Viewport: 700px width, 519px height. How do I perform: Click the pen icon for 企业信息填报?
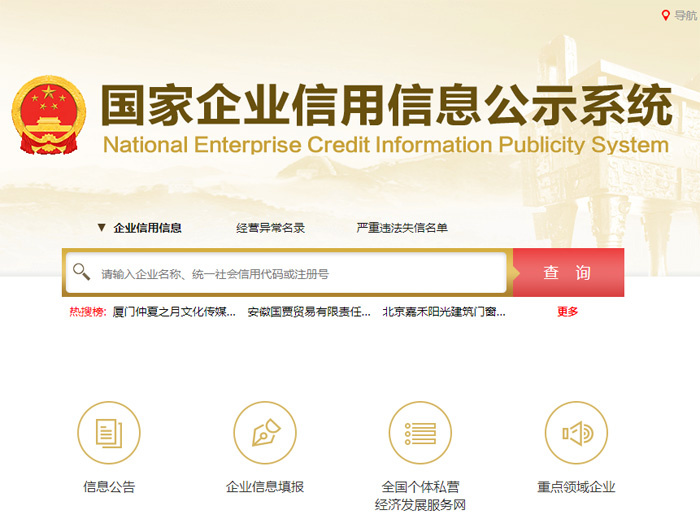click(x=265, y=432)
